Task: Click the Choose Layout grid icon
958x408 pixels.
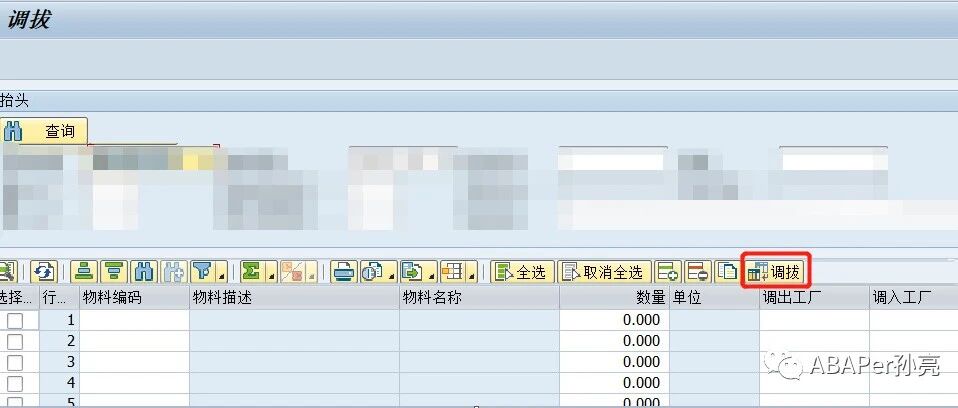Action: (453, 271)
